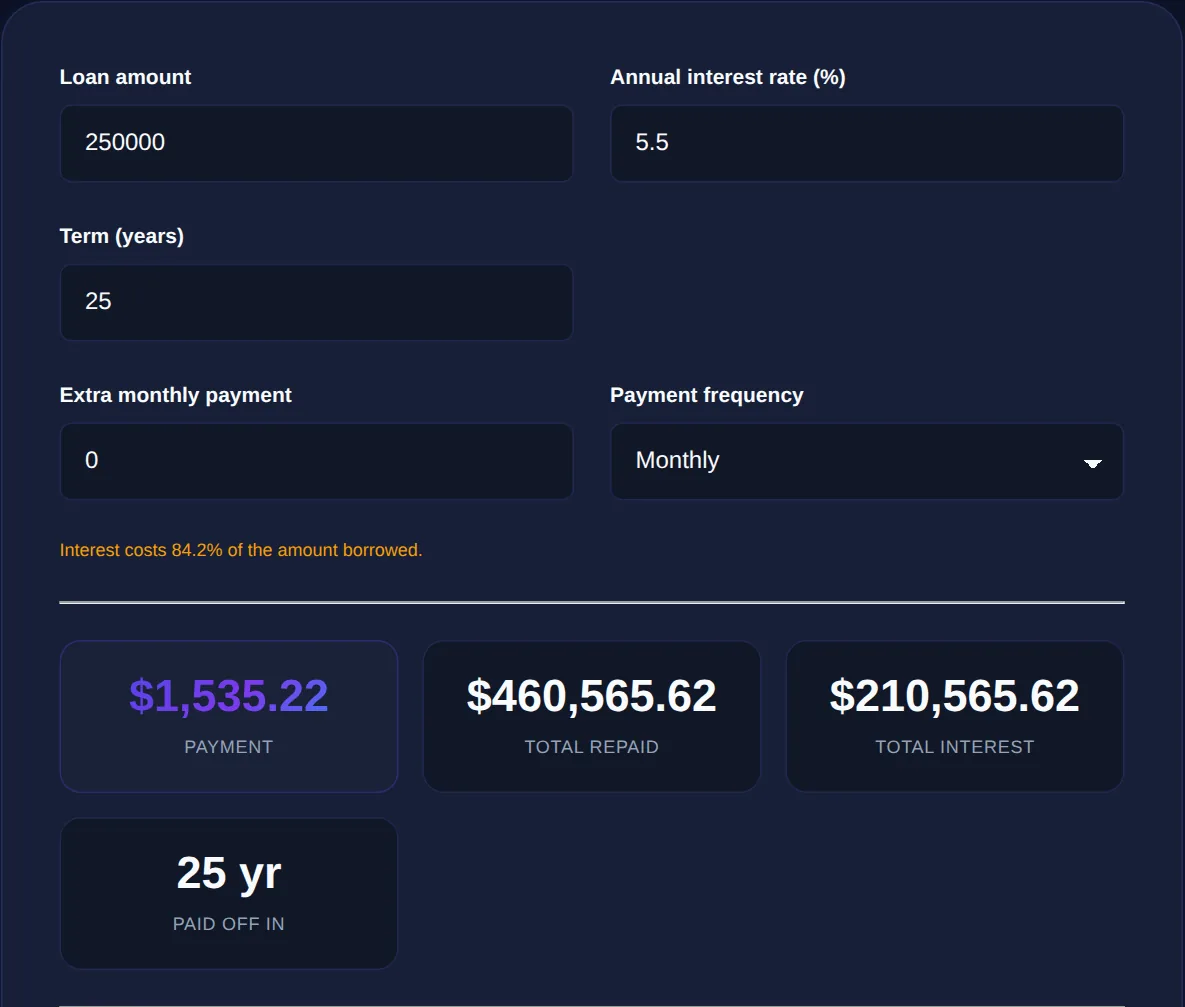Click the PAYMENT card caption

(228, 747)
